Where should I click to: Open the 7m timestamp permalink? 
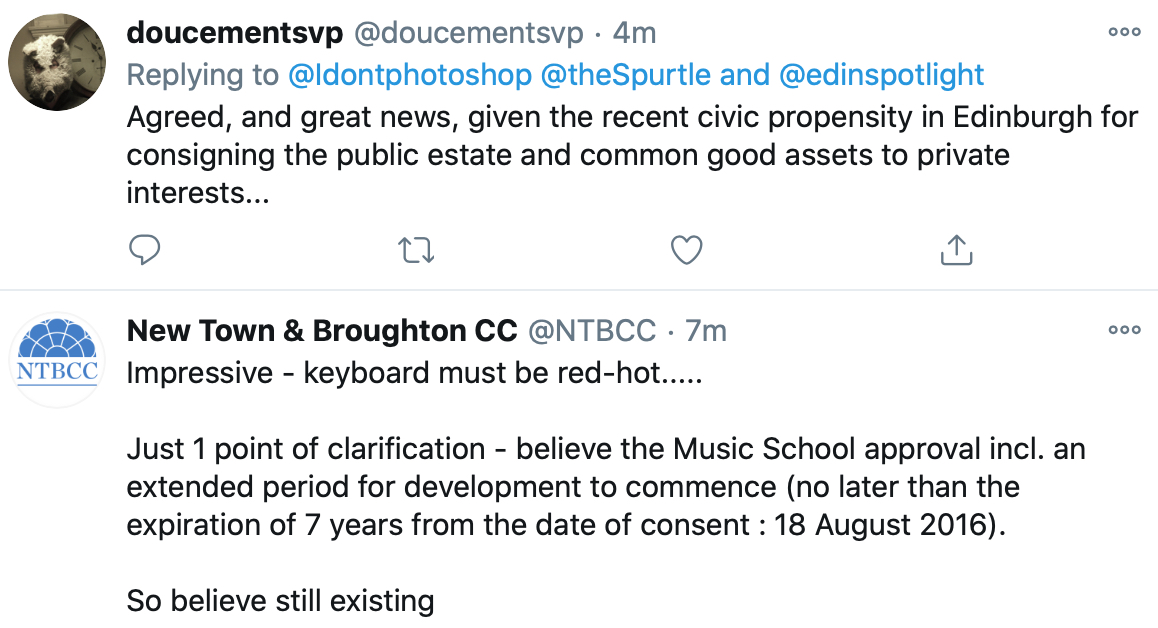click(x=706, y=331)
